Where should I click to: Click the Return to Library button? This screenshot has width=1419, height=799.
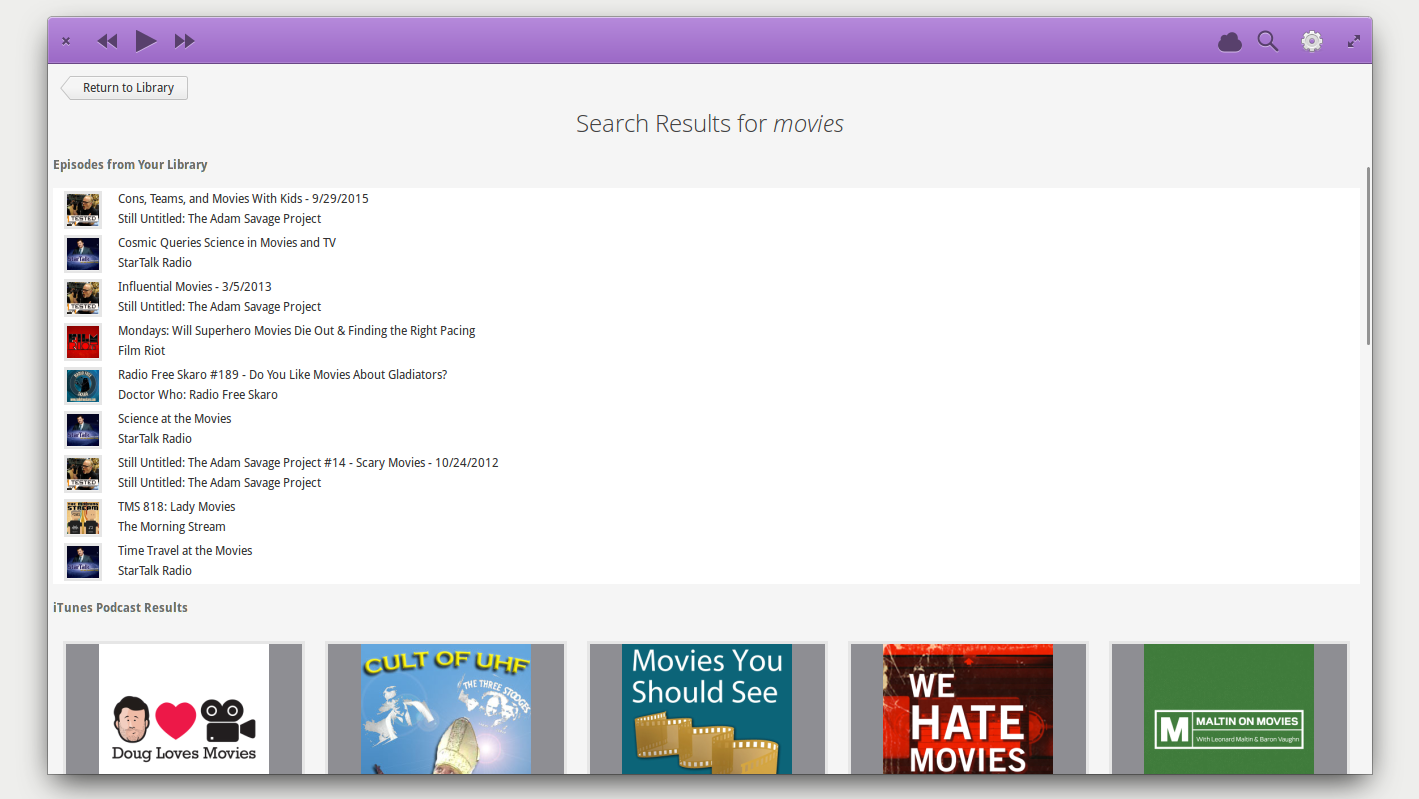point(124,88)
